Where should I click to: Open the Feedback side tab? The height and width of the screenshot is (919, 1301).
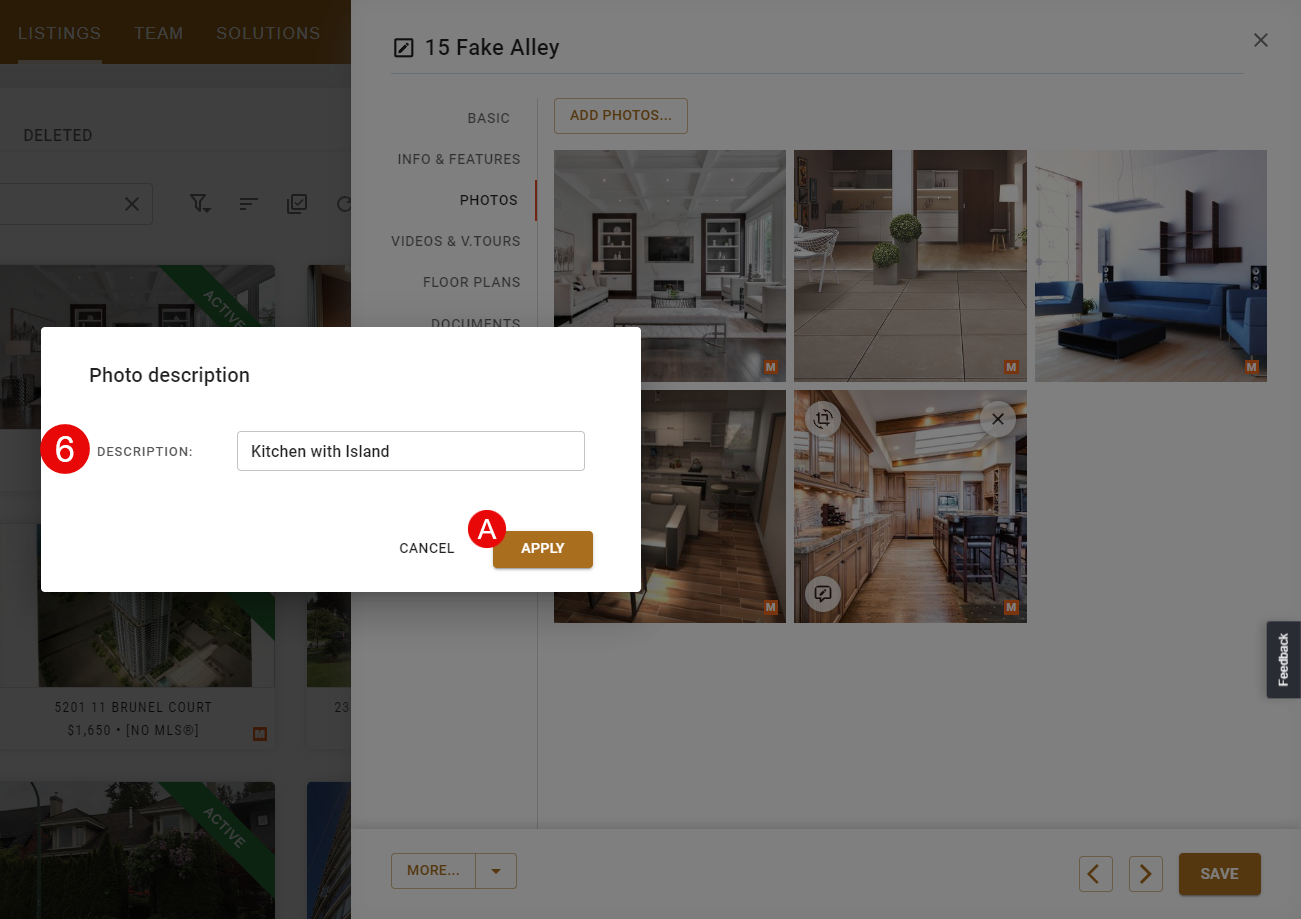tap(1284, 660)
